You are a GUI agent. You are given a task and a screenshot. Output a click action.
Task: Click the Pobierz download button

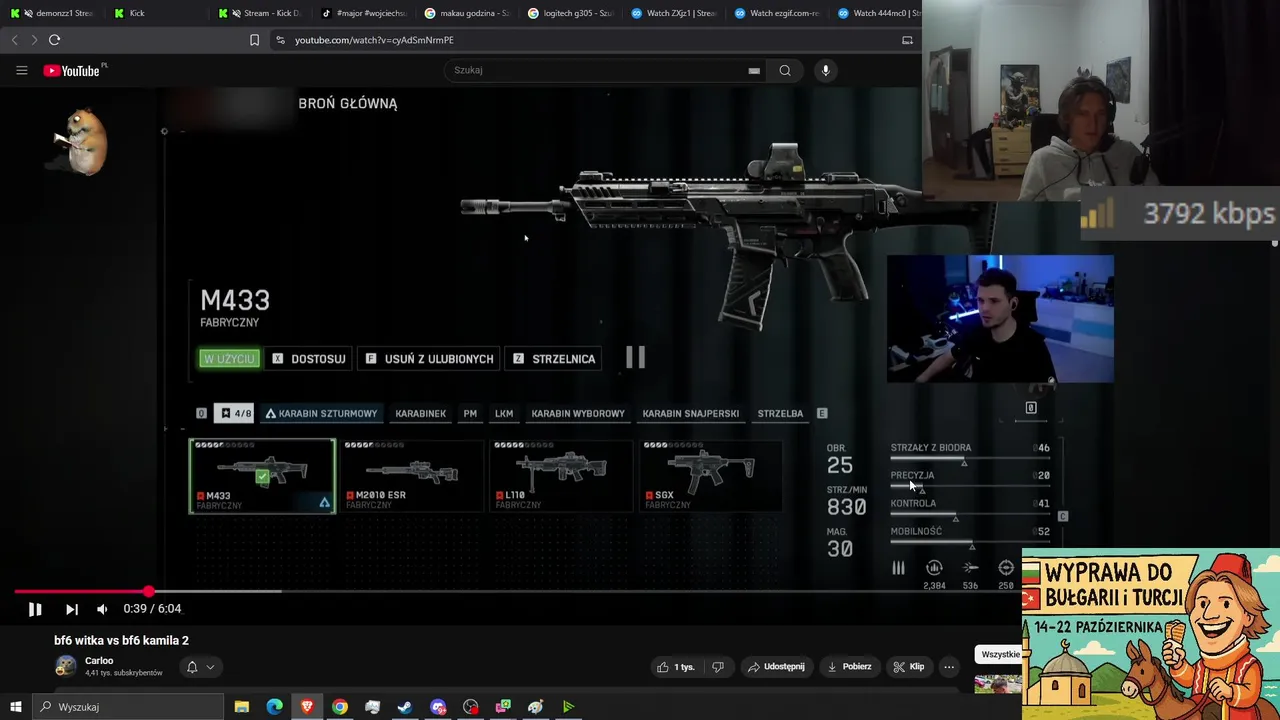coord(849,667)
